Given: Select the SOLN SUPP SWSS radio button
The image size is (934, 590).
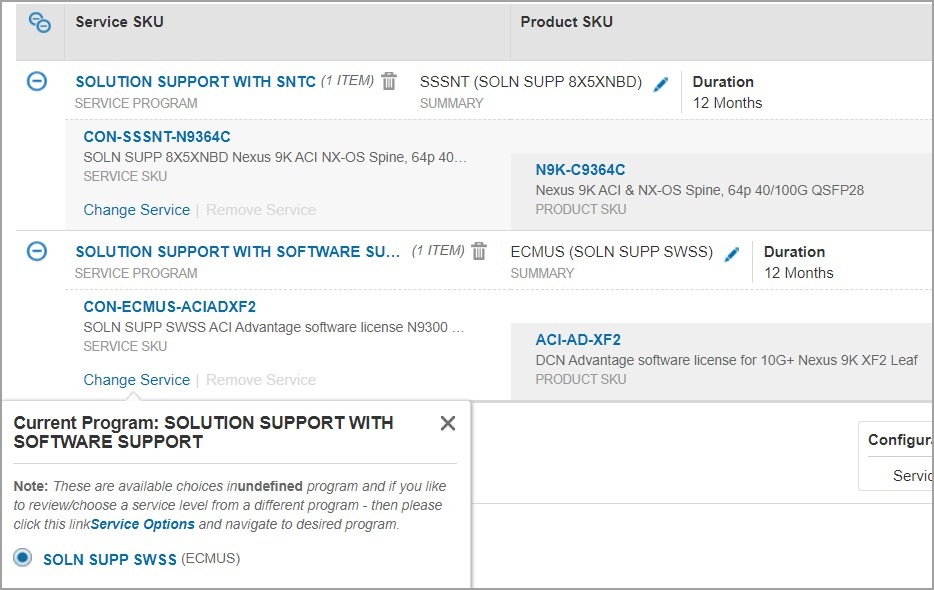Looking at the screenshot, I should tap(23, 558).
